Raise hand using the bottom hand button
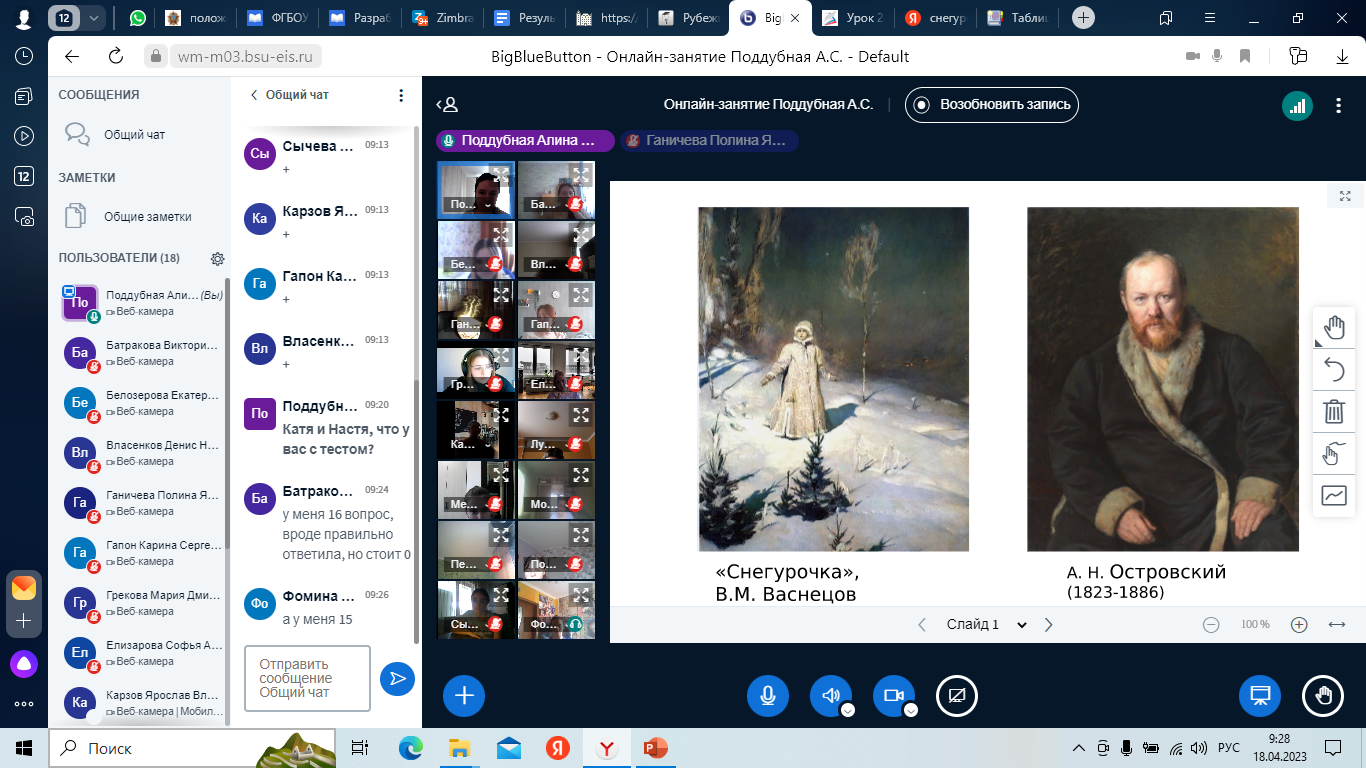The width and height of the screenshot is (1366, 768). (x=1323, y=696)
